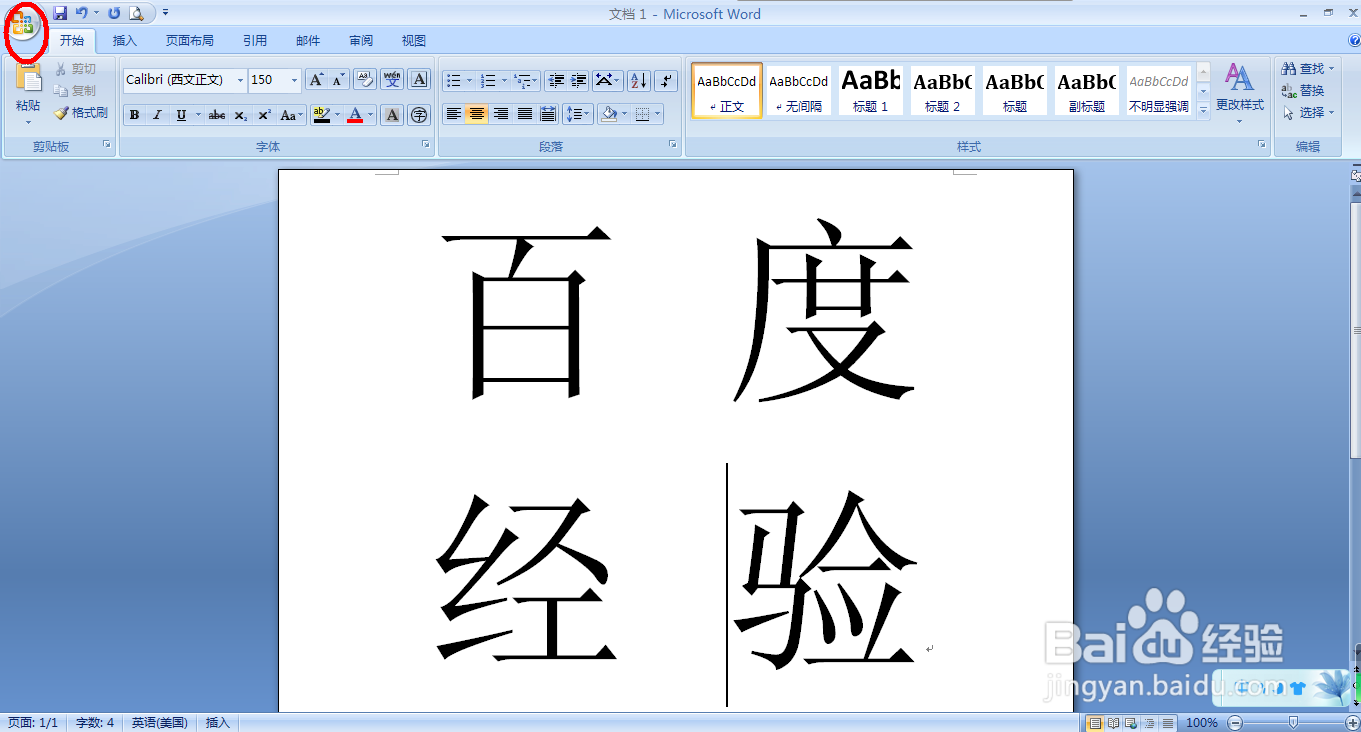Open line spacing options
This screenshot has height=732, width=1361.
578,114
